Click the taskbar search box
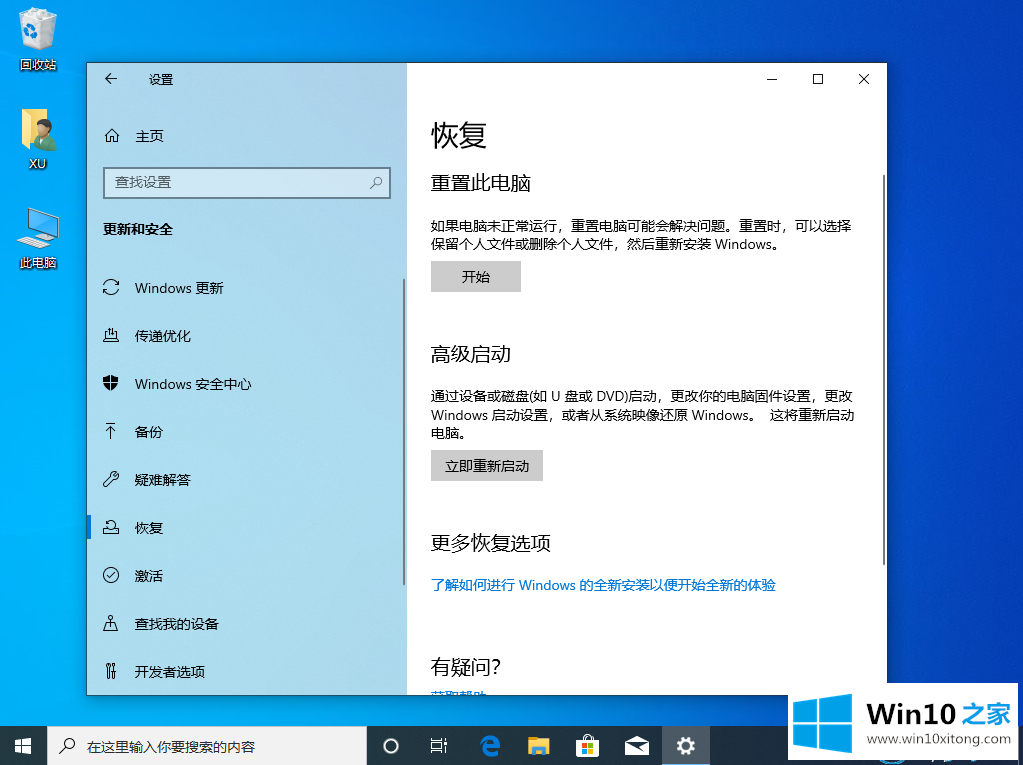Viewport: 1023px width, 765px height. coord(207,746)
